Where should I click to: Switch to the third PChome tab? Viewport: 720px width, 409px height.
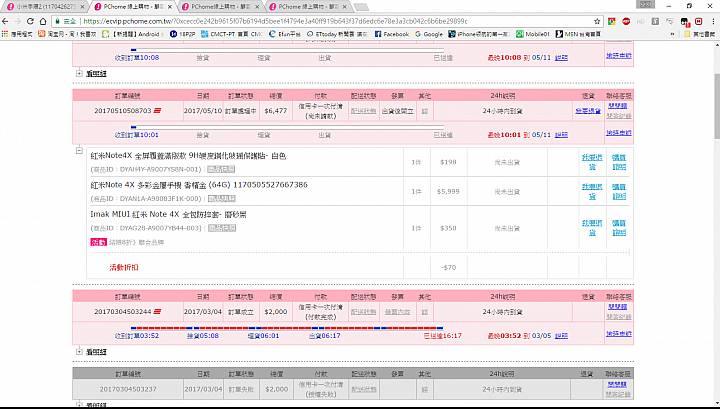[310, 6]
